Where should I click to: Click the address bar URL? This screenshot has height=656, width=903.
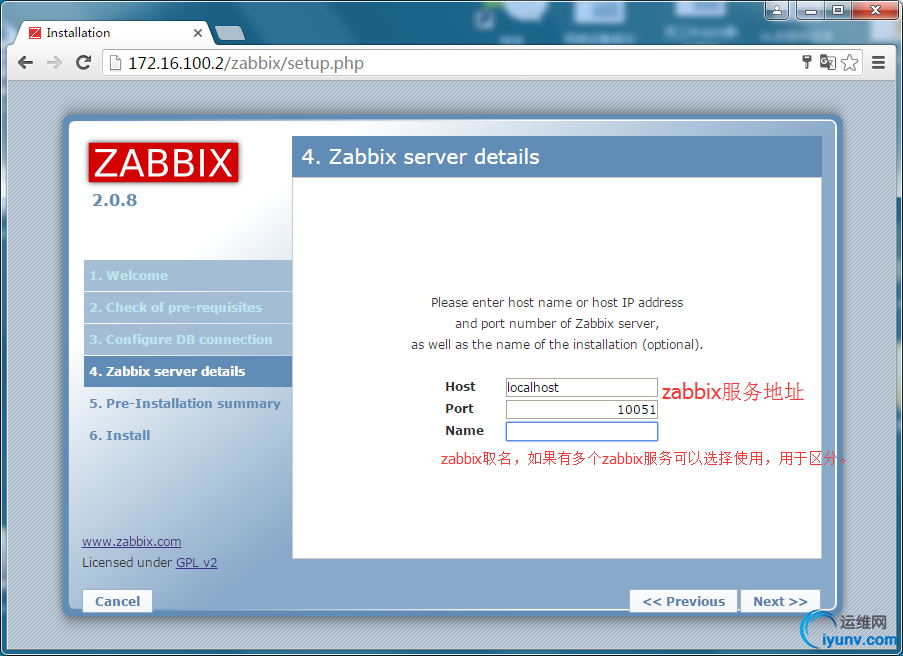pos(246,63)
